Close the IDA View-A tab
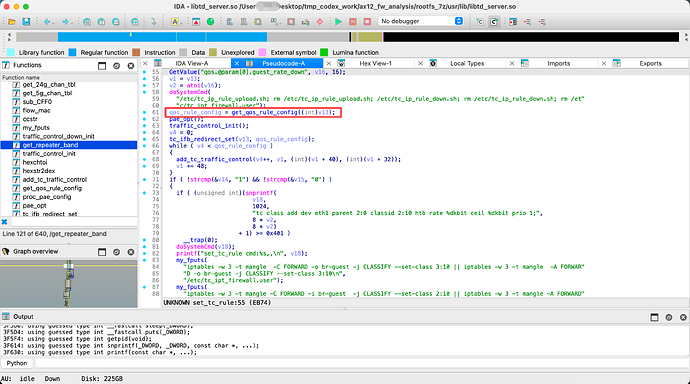The width and height of the screenshot is (690, 384). (145, 63)
